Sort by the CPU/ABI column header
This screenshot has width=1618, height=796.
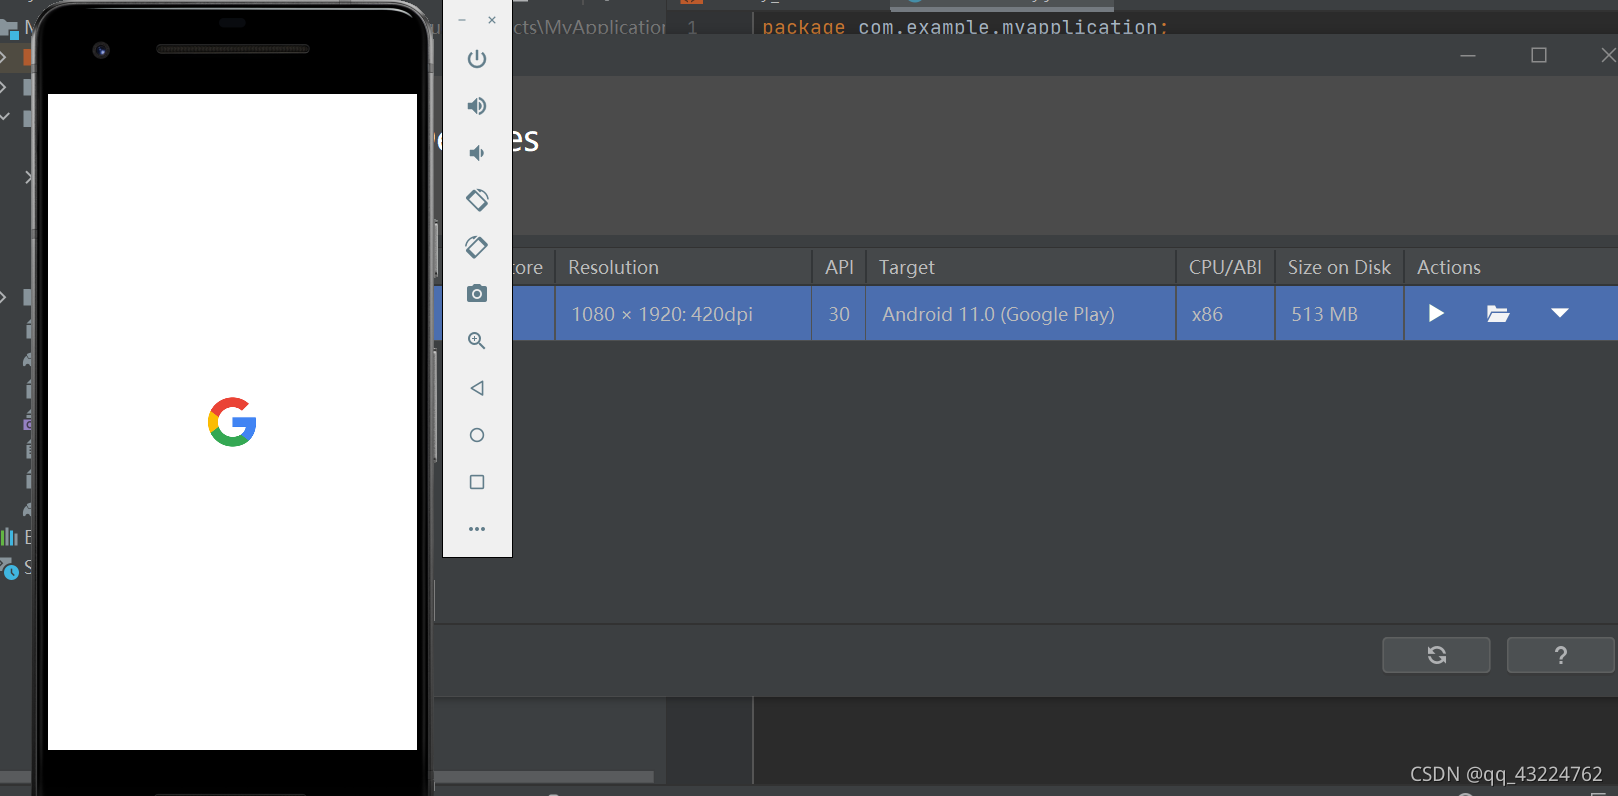(1225, 267)
